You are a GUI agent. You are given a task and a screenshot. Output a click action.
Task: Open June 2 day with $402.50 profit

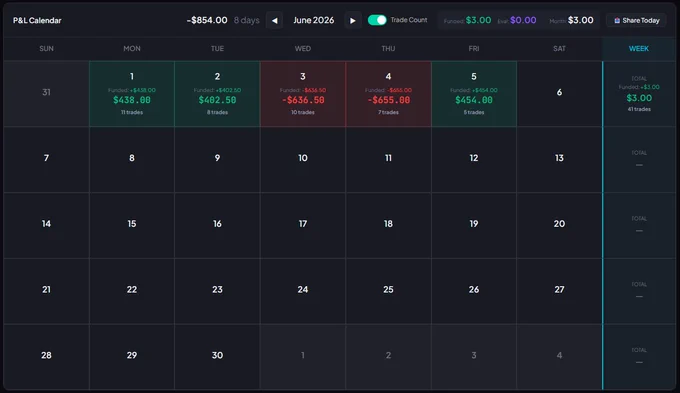(x=217, y=94)
